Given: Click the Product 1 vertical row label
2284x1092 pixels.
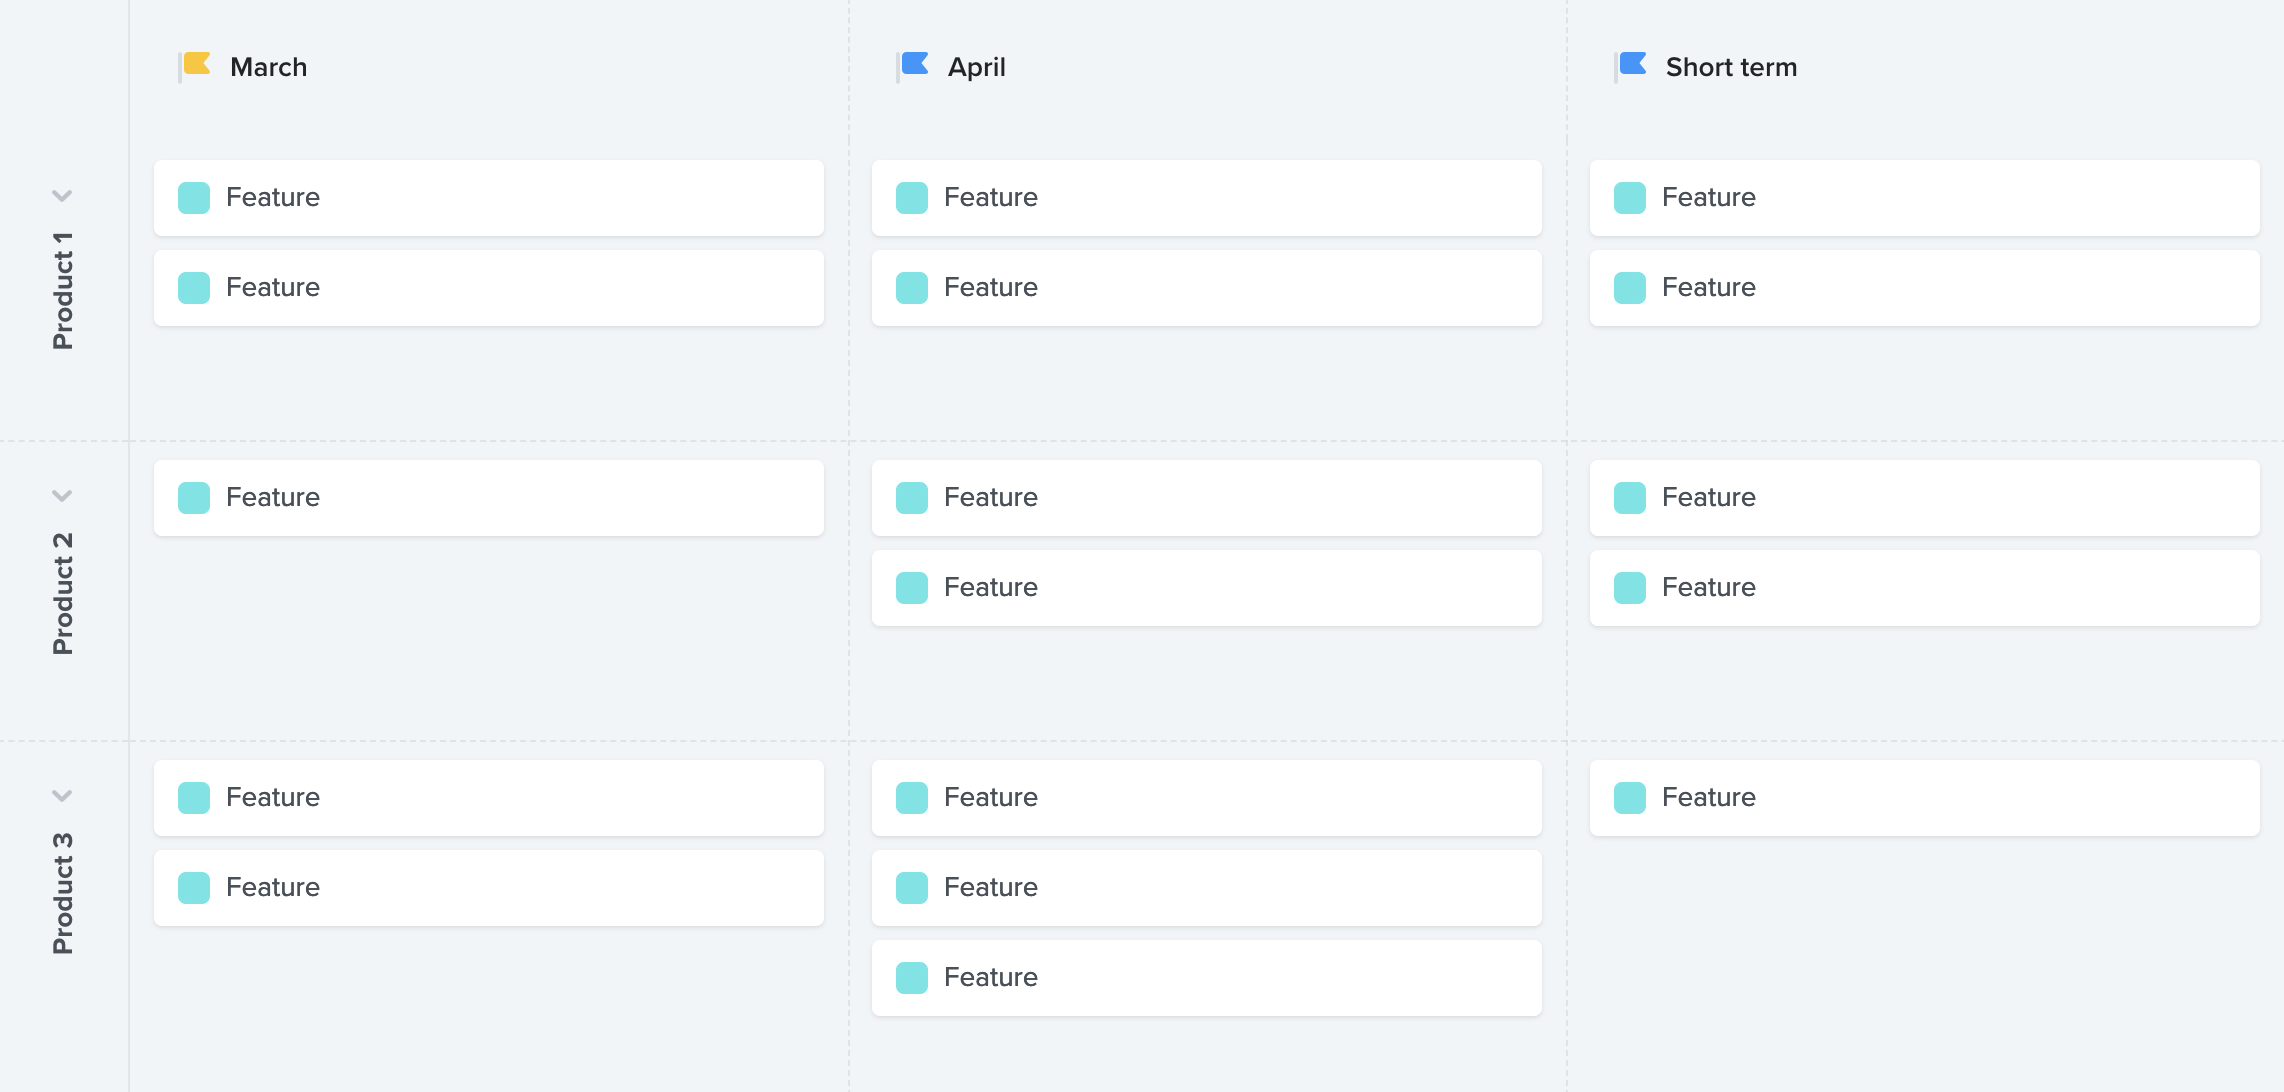Looking at the screenshot, I should (62, 291).
